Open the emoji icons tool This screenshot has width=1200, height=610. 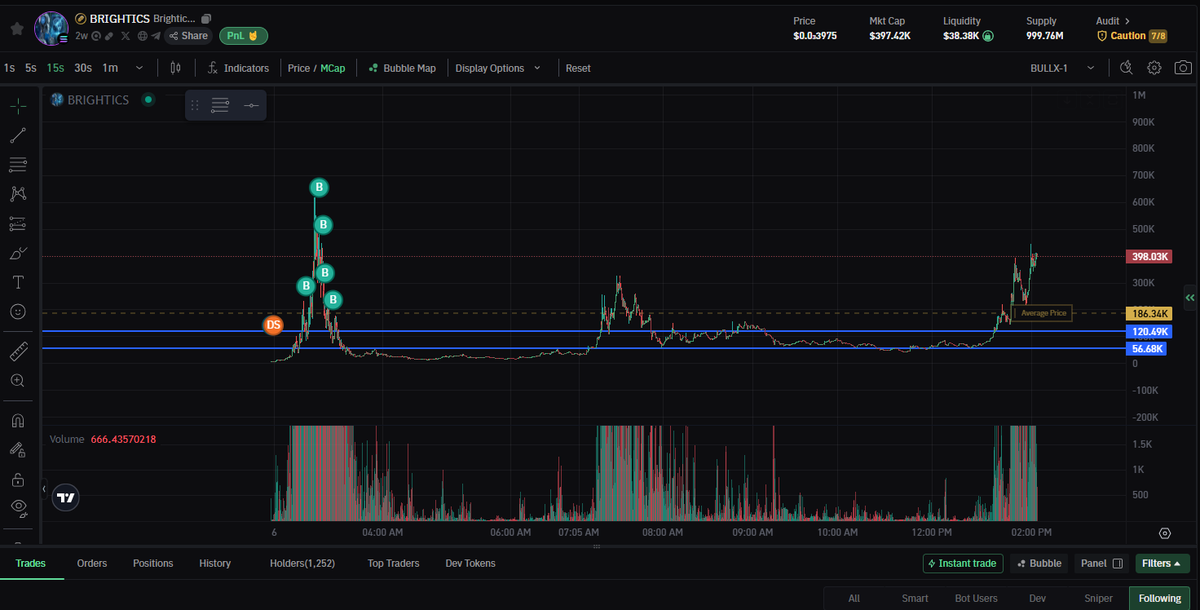[18, 311]
